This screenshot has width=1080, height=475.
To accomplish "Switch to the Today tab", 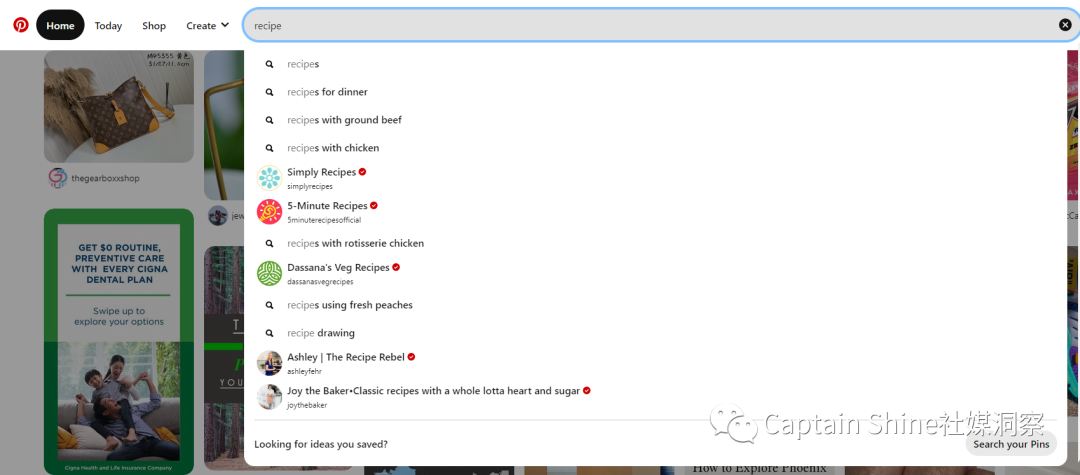I will (108, 25).
